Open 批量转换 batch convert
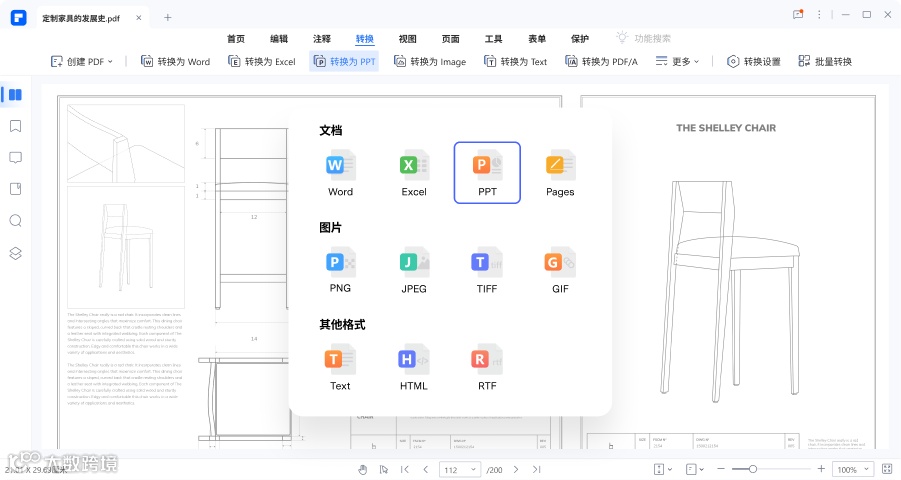The image size is (901, 480). pyautogui.click(x=825, y=62)
